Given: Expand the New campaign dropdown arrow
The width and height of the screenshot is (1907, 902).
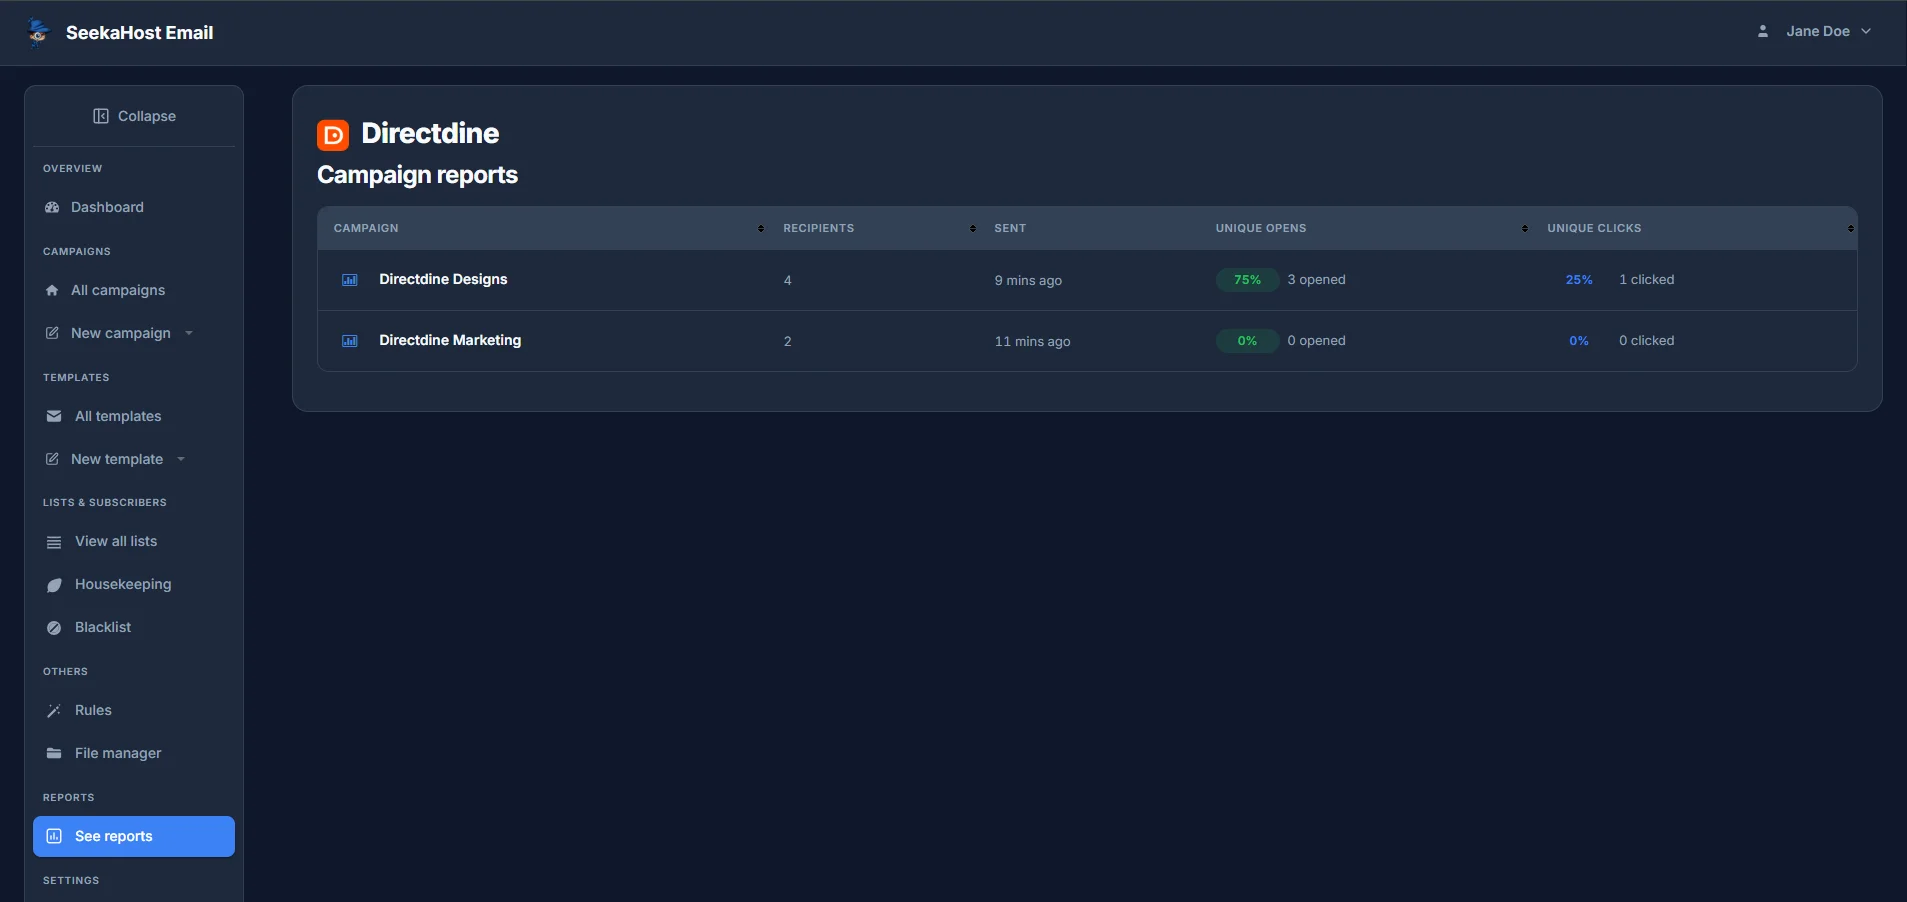Looking at the screenshot, I should coord(189,333).
